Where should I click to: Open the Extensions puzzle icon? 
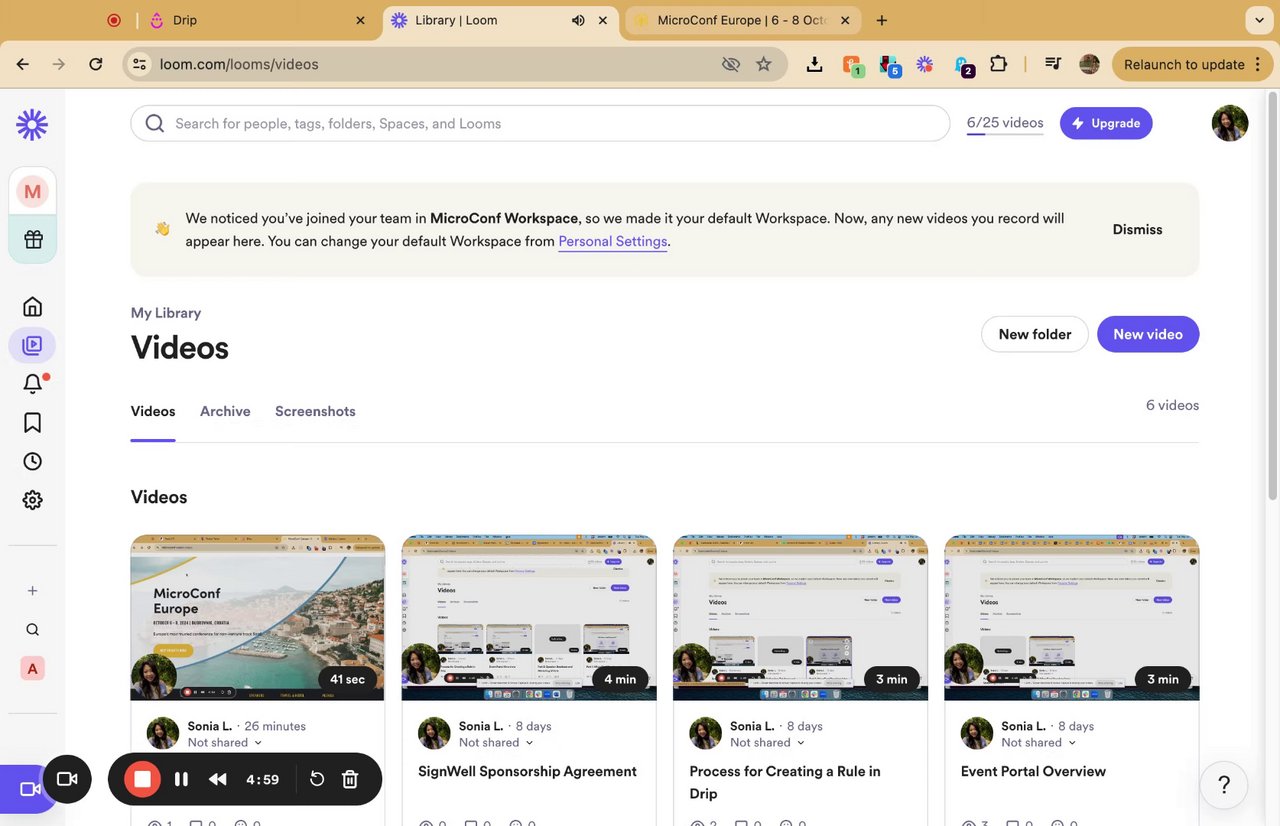998,64
